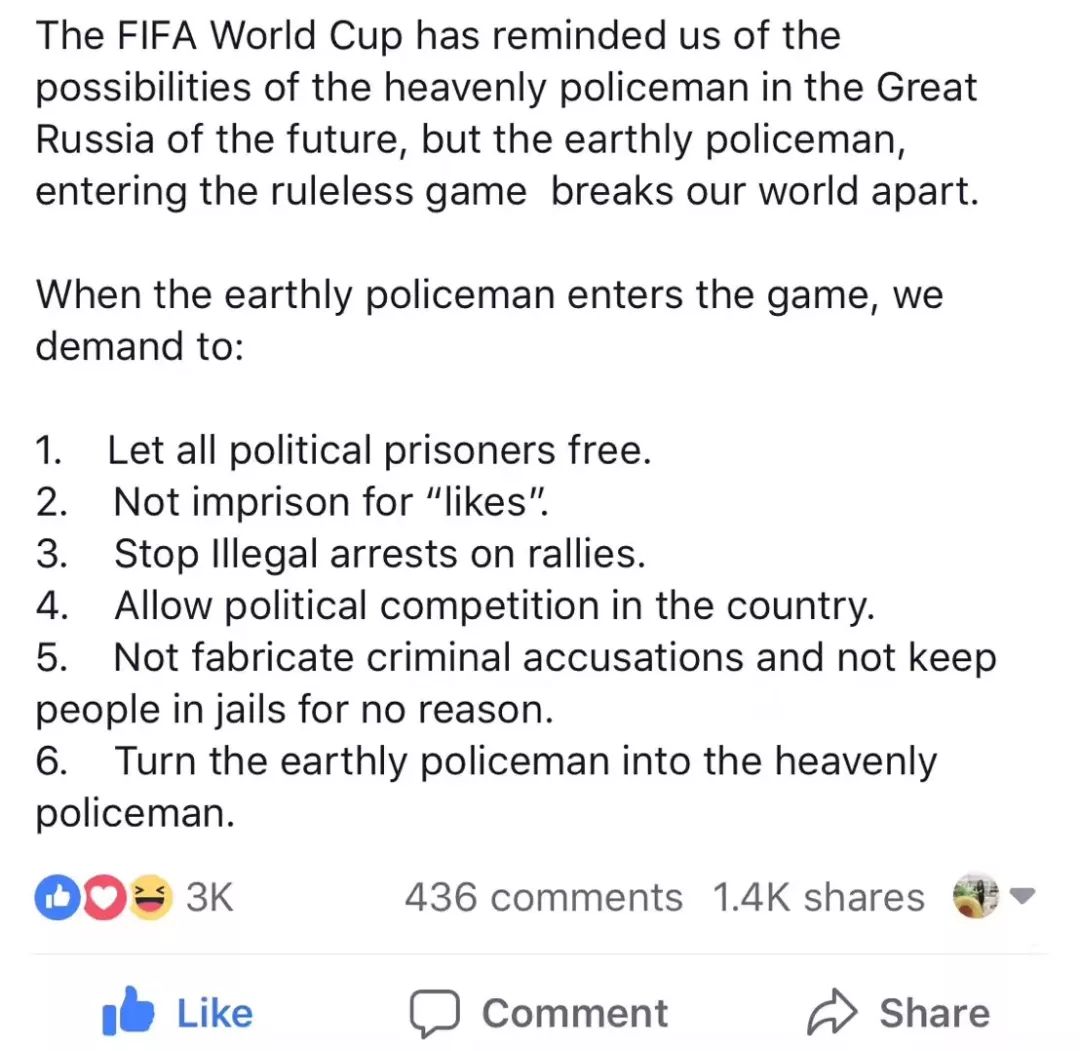The width and height of the screenshot is (1080, 1051).
Task: Click the laughing haha reaction emoji
Action: [x=150, y=897]
